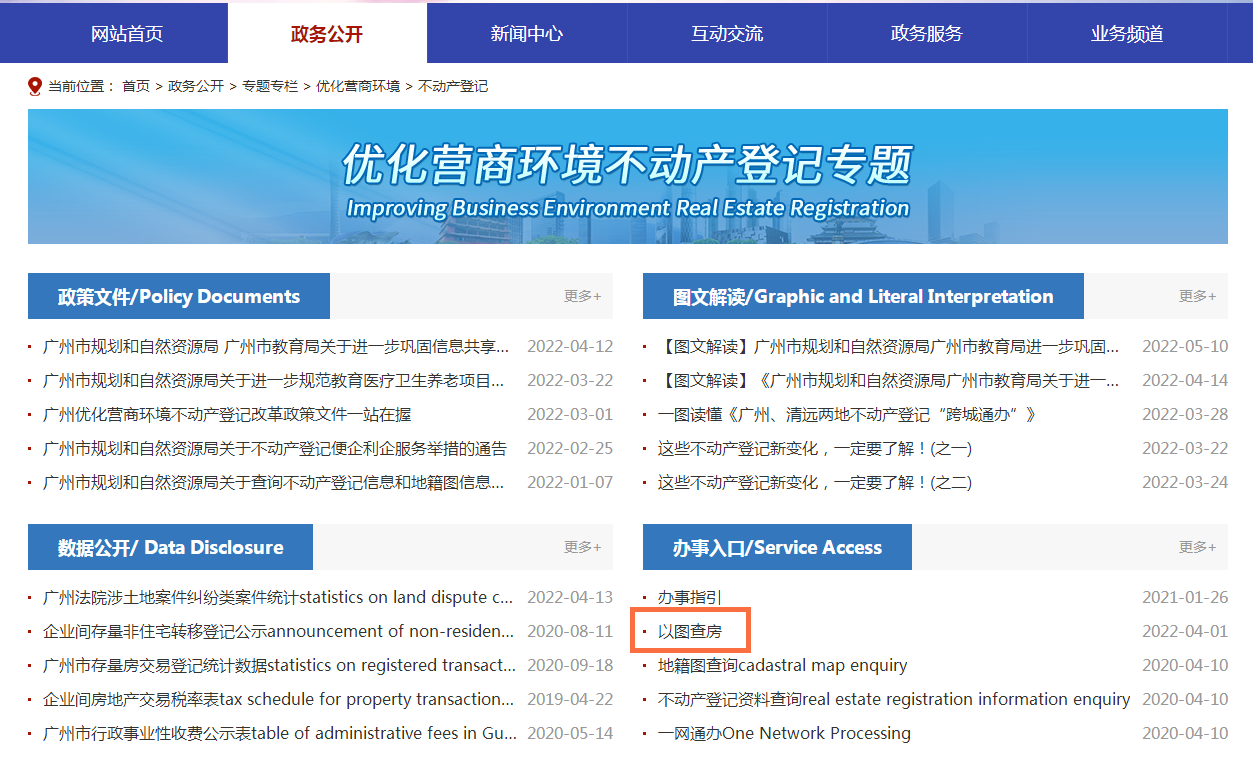Click the 专题专栏 breadcrumb link
1253x758 pixels.
(270, 87)
